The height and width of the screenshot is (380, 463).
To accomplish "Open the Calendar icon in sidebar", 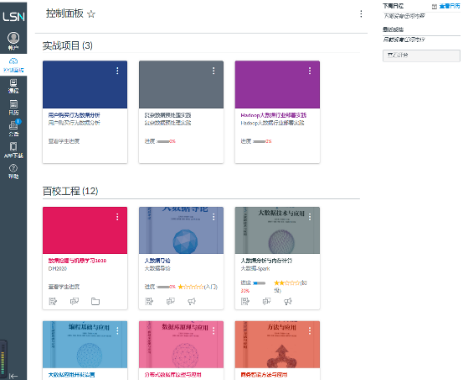I will pos(13,107).
